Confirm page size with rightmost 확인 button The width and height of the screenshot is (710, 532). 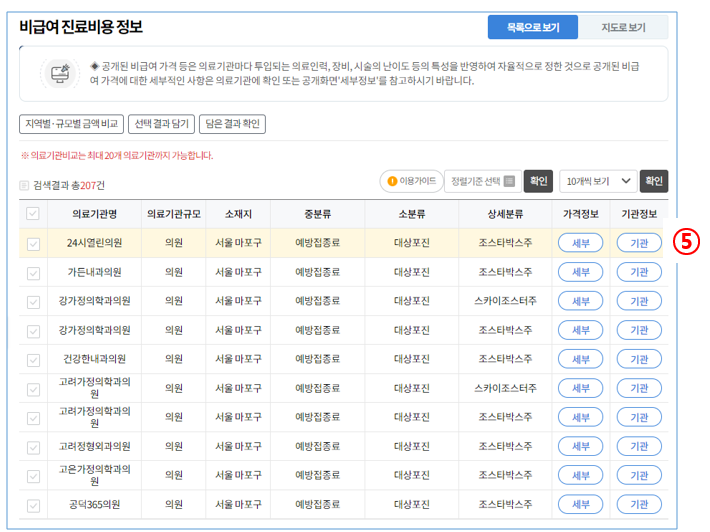[654, 181]
